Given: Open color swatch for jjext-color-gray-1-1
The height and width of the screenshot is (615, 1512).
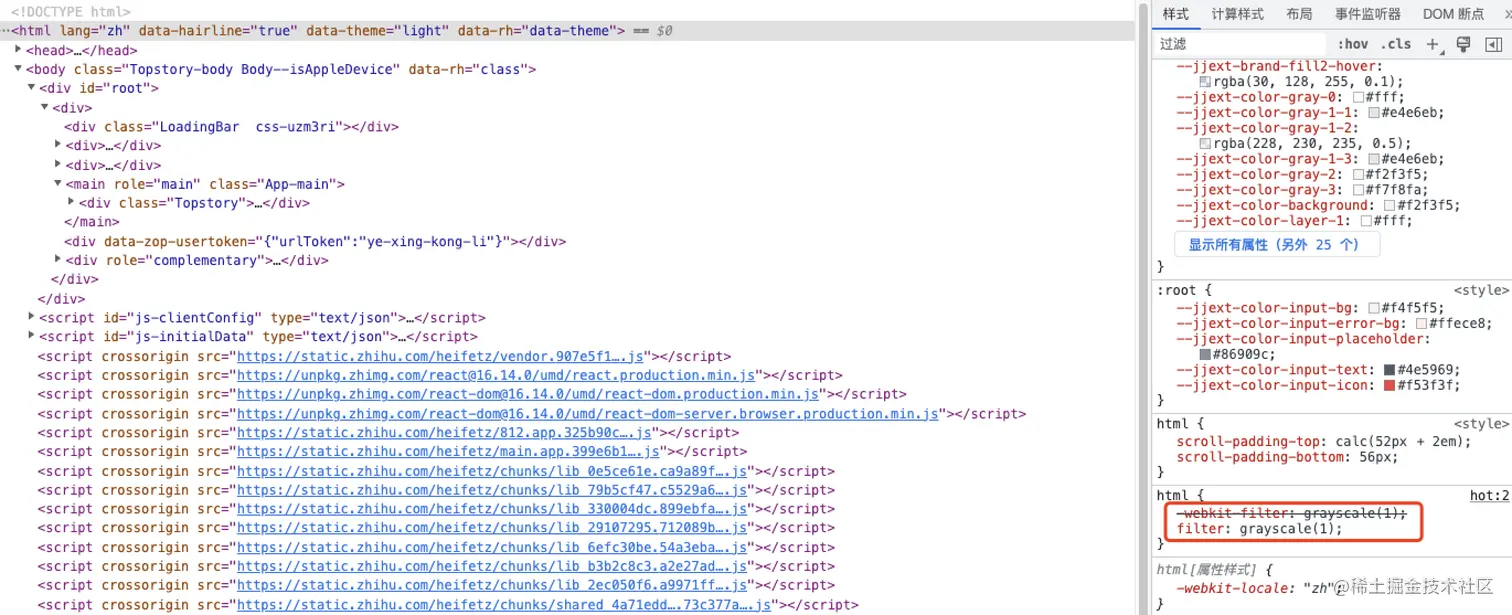Looking at the screenshot, I should 1374,113.
